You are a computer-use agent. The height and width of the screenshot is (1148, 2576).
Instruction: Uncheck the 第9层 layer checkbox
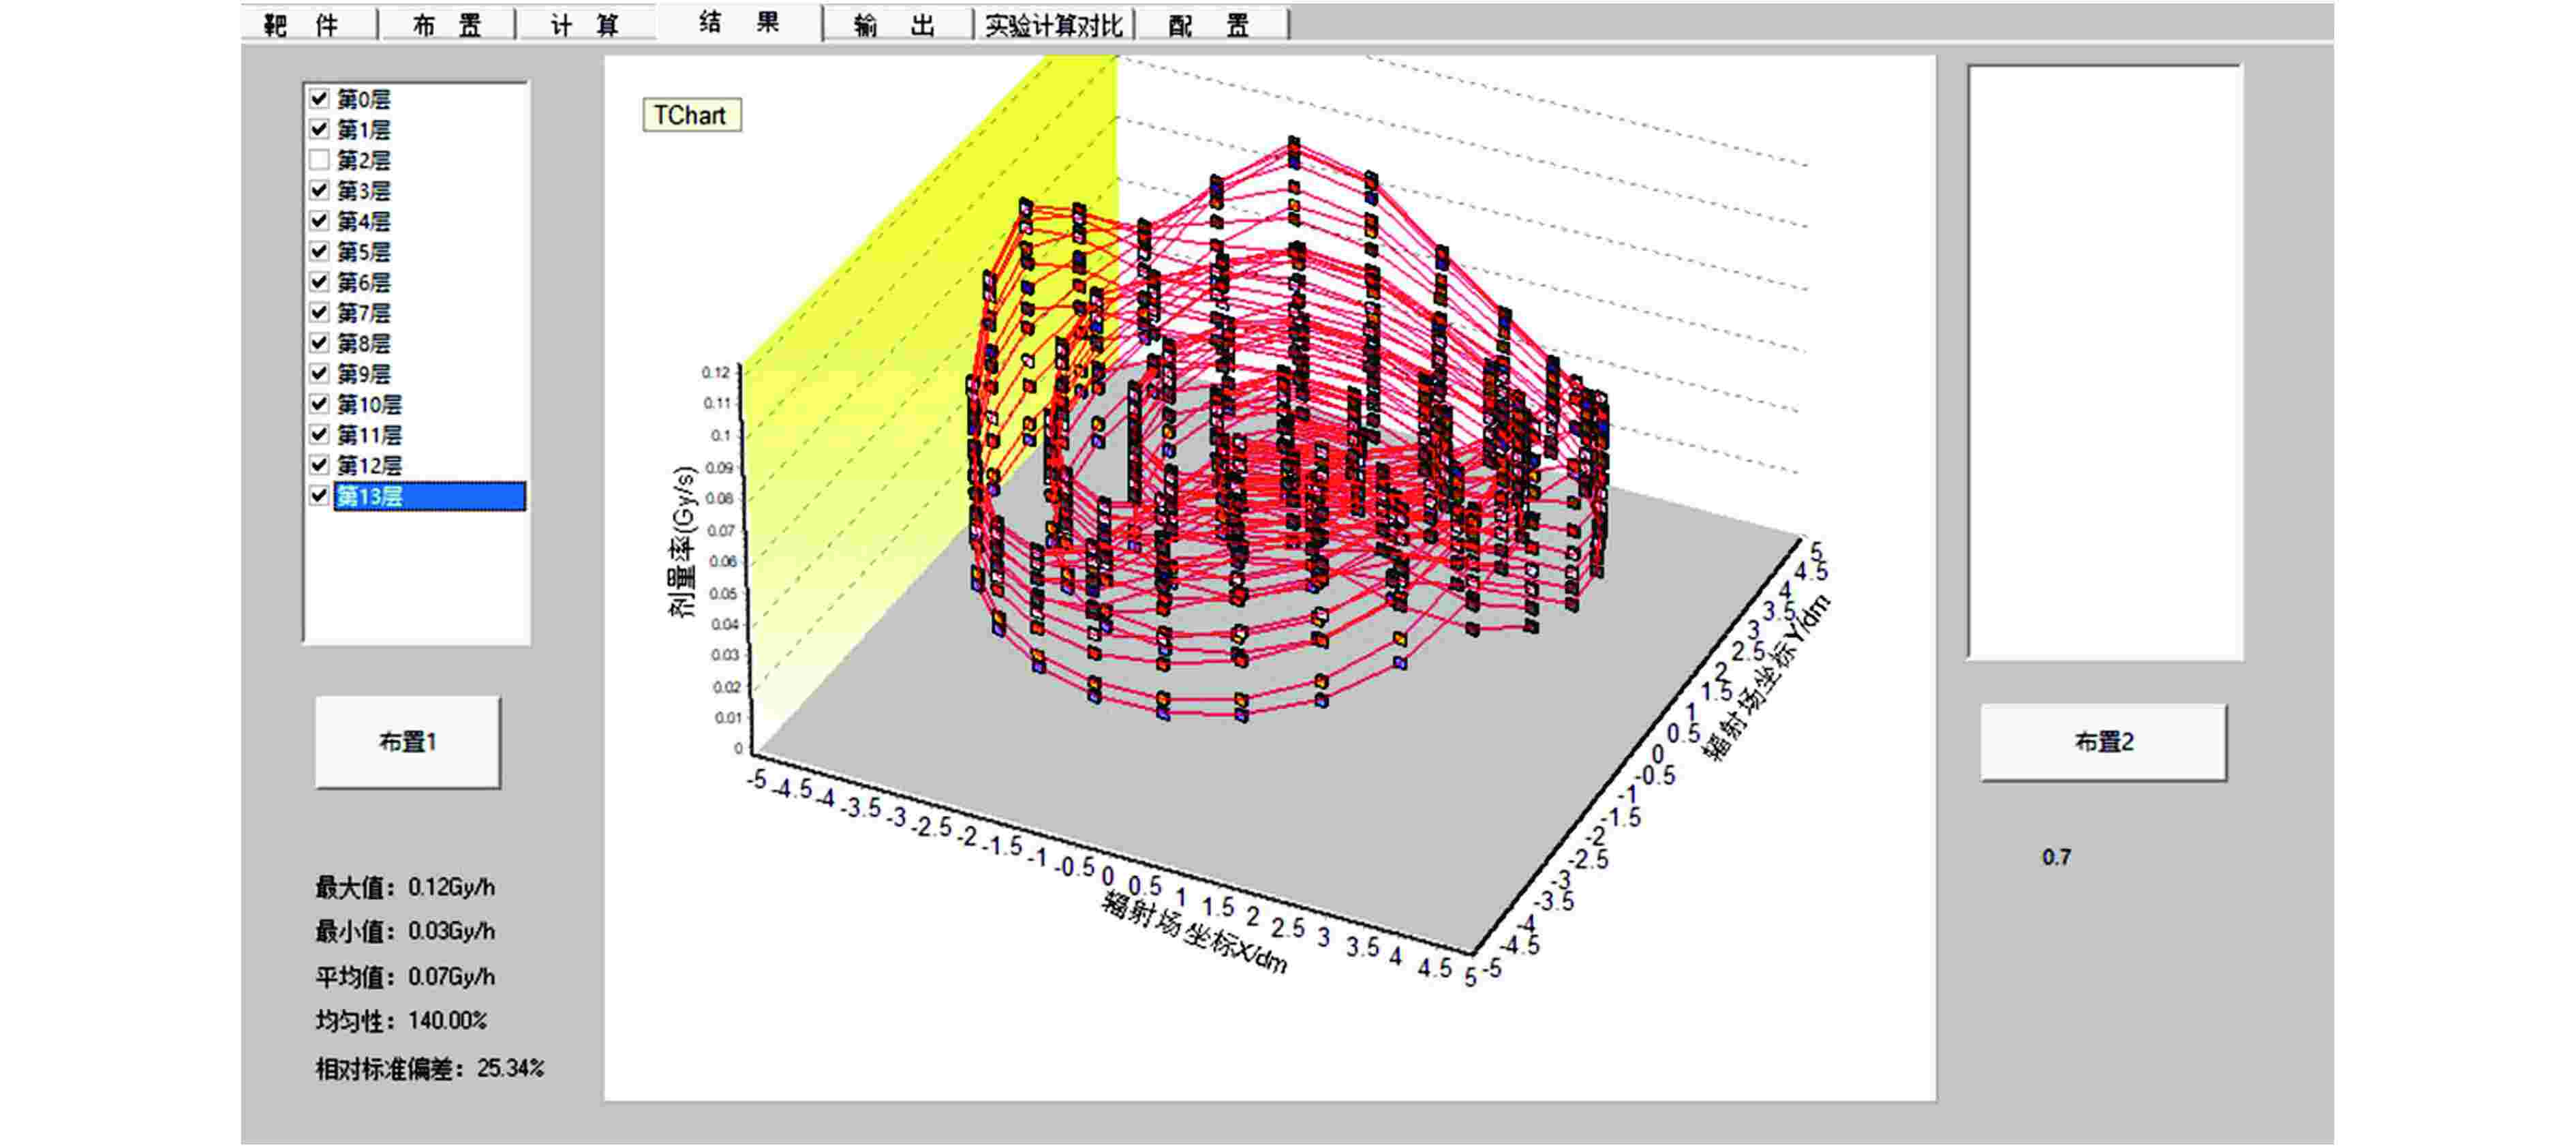point(319,373)
